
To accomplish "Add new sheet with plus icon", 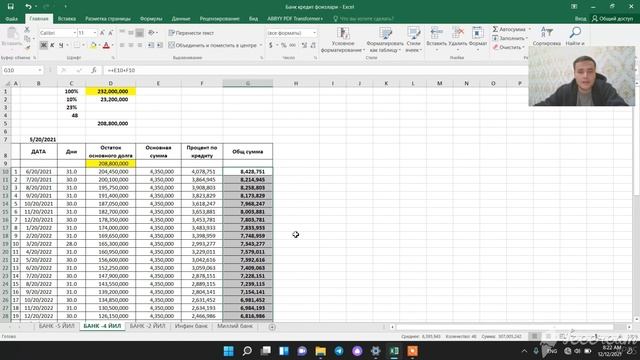I will (272, 327).
